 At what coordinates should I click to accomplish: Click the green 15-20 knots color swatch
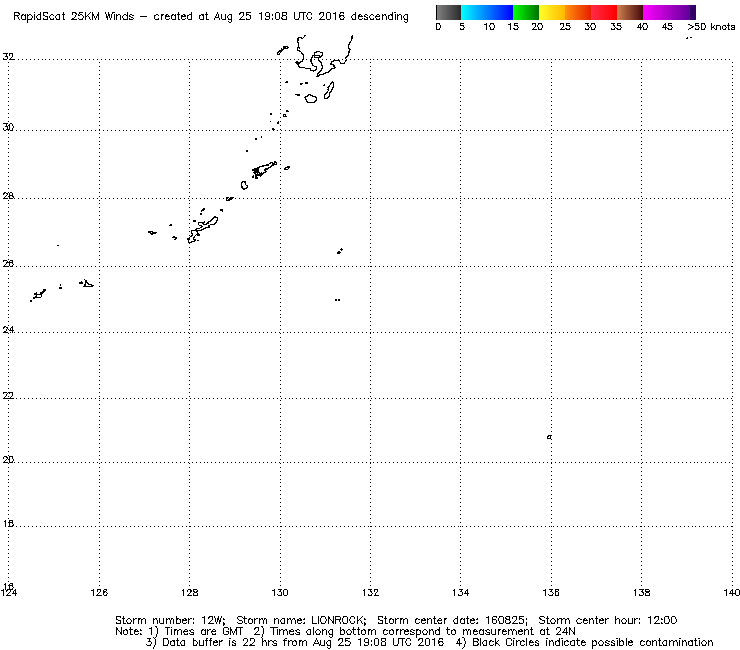(526, 12)
